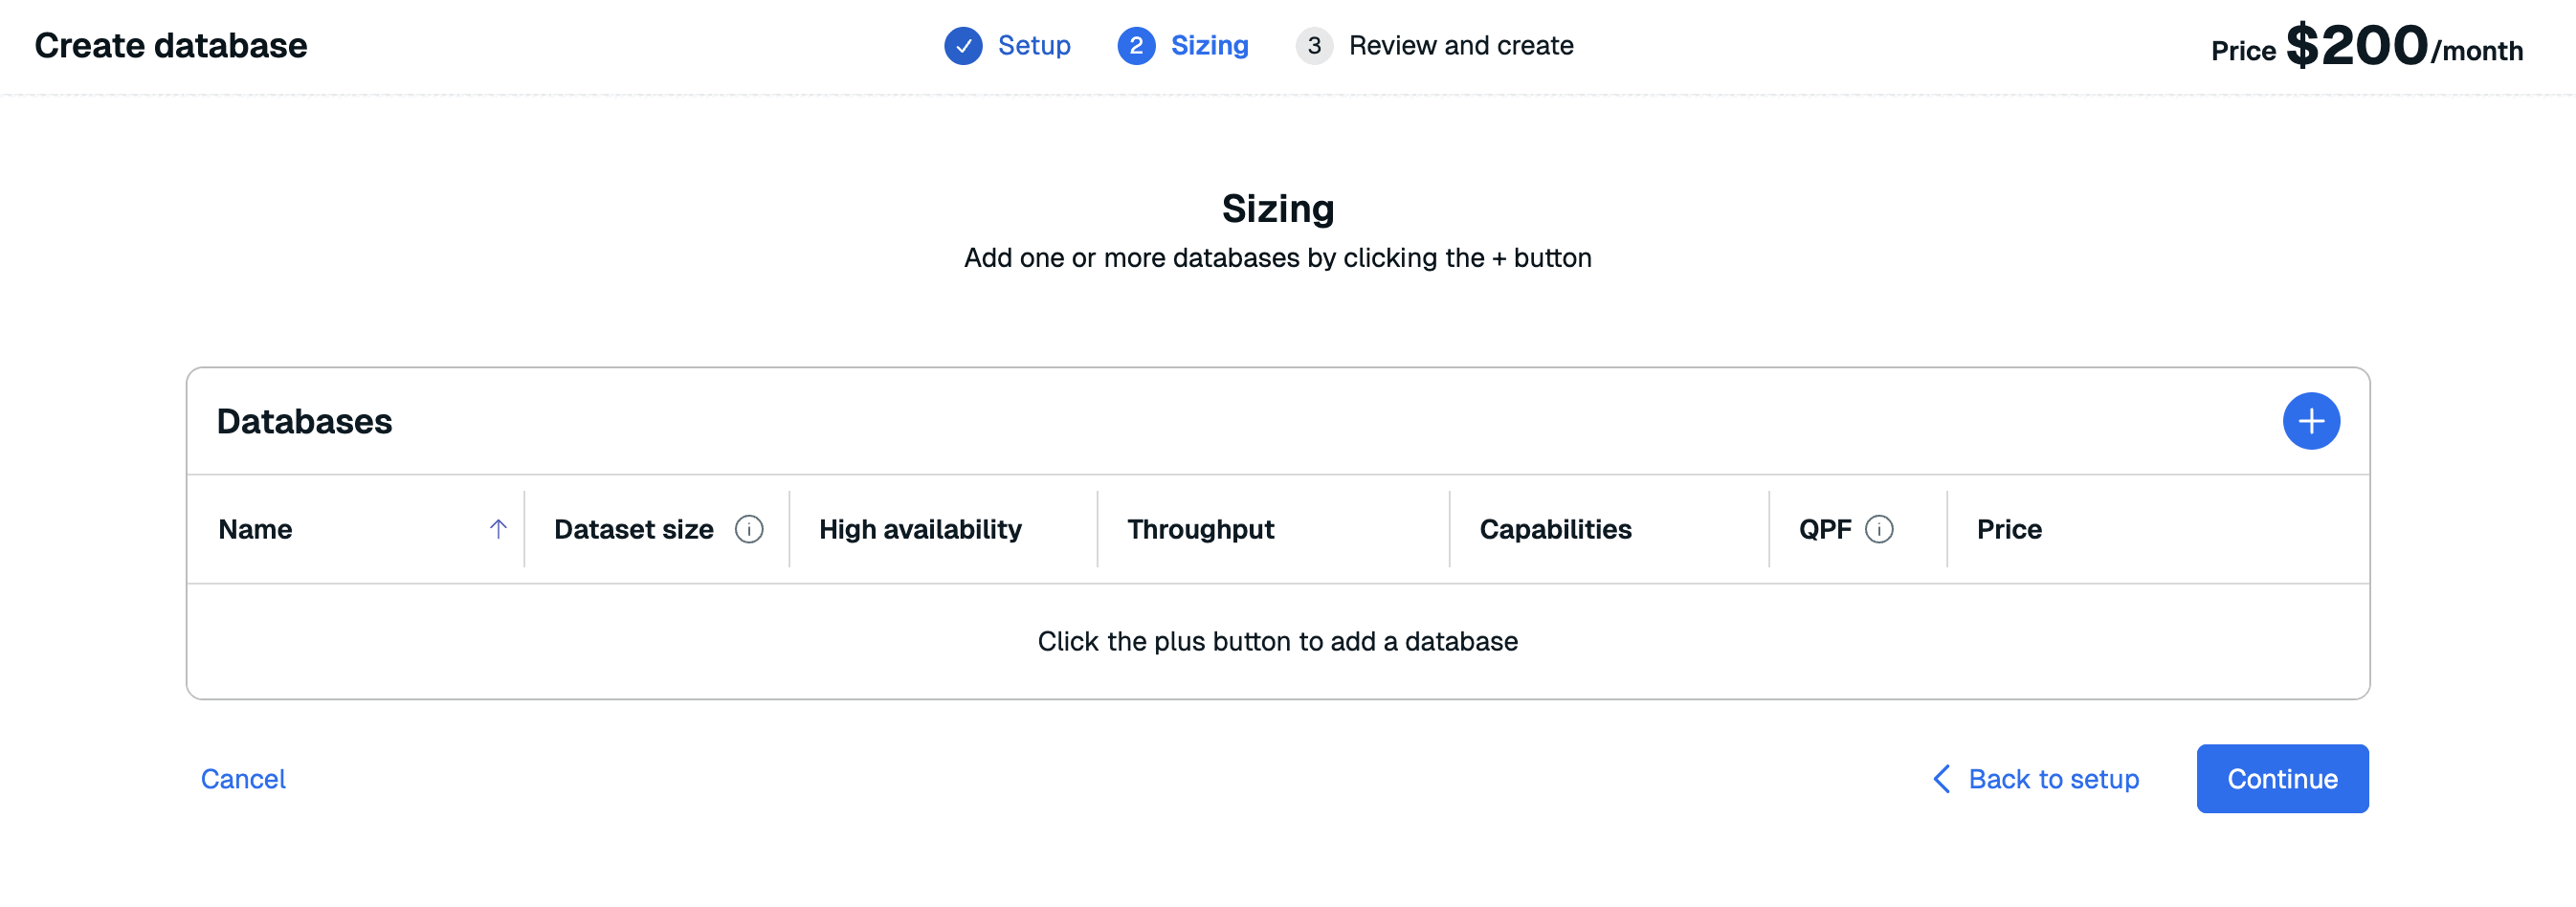Click the back chevron beside Back to setup

point(1942,779)
